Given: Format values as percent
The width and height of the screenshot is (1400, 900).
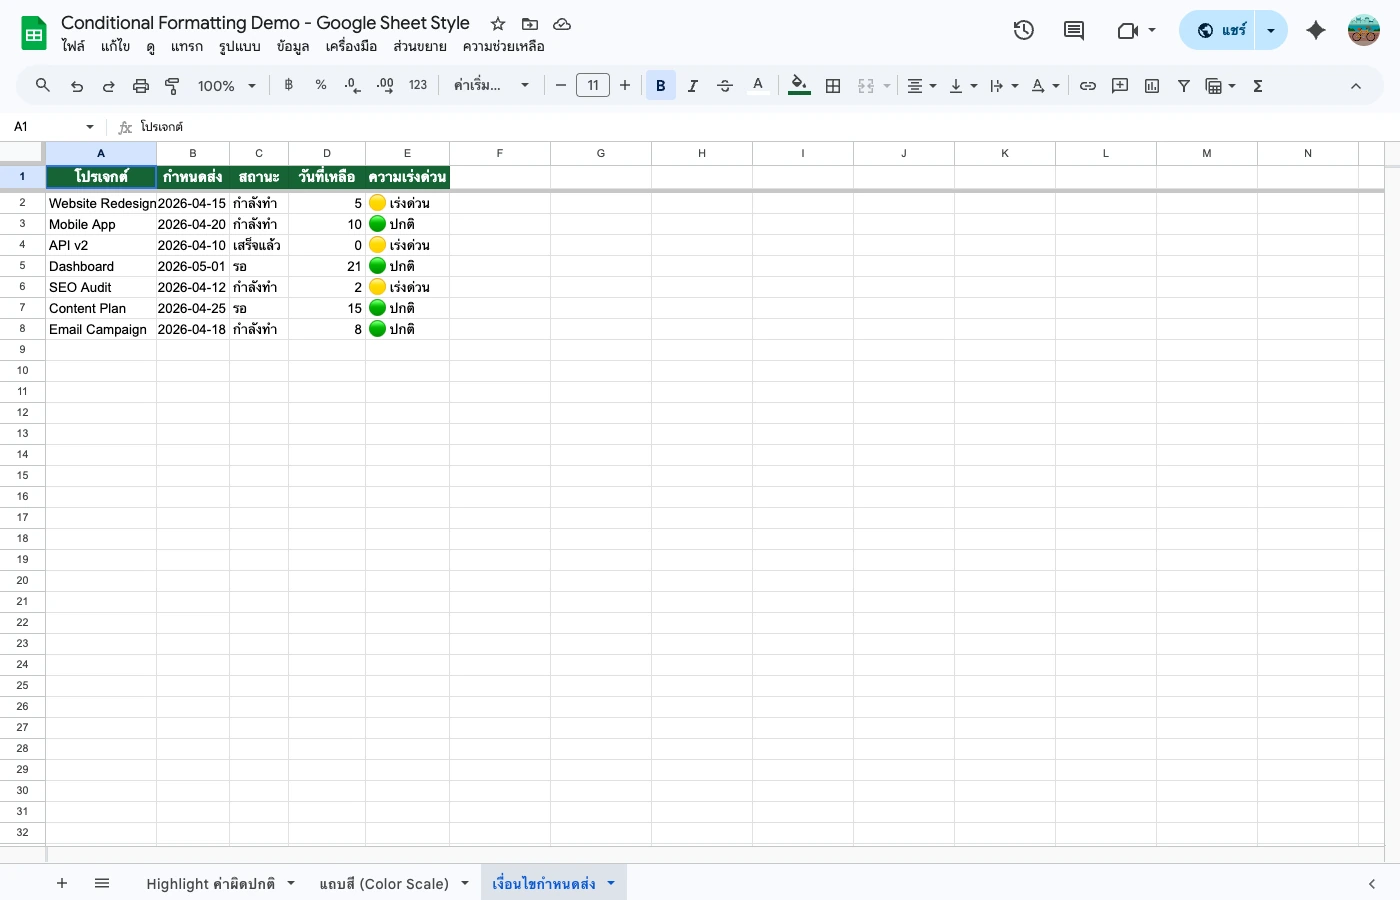Looking at the screenshot, I should [x=321, y=85].
